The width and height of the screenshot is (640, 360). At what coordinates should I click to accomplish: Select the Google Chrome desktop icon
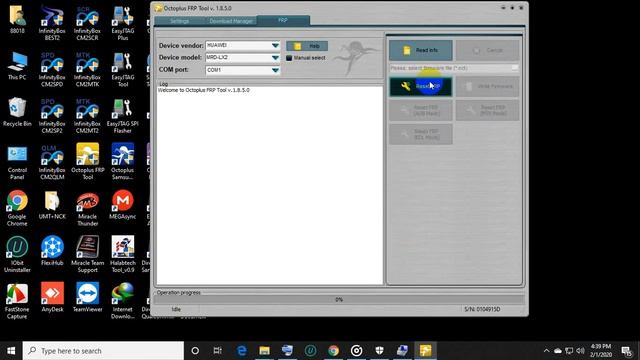(17, 208)
